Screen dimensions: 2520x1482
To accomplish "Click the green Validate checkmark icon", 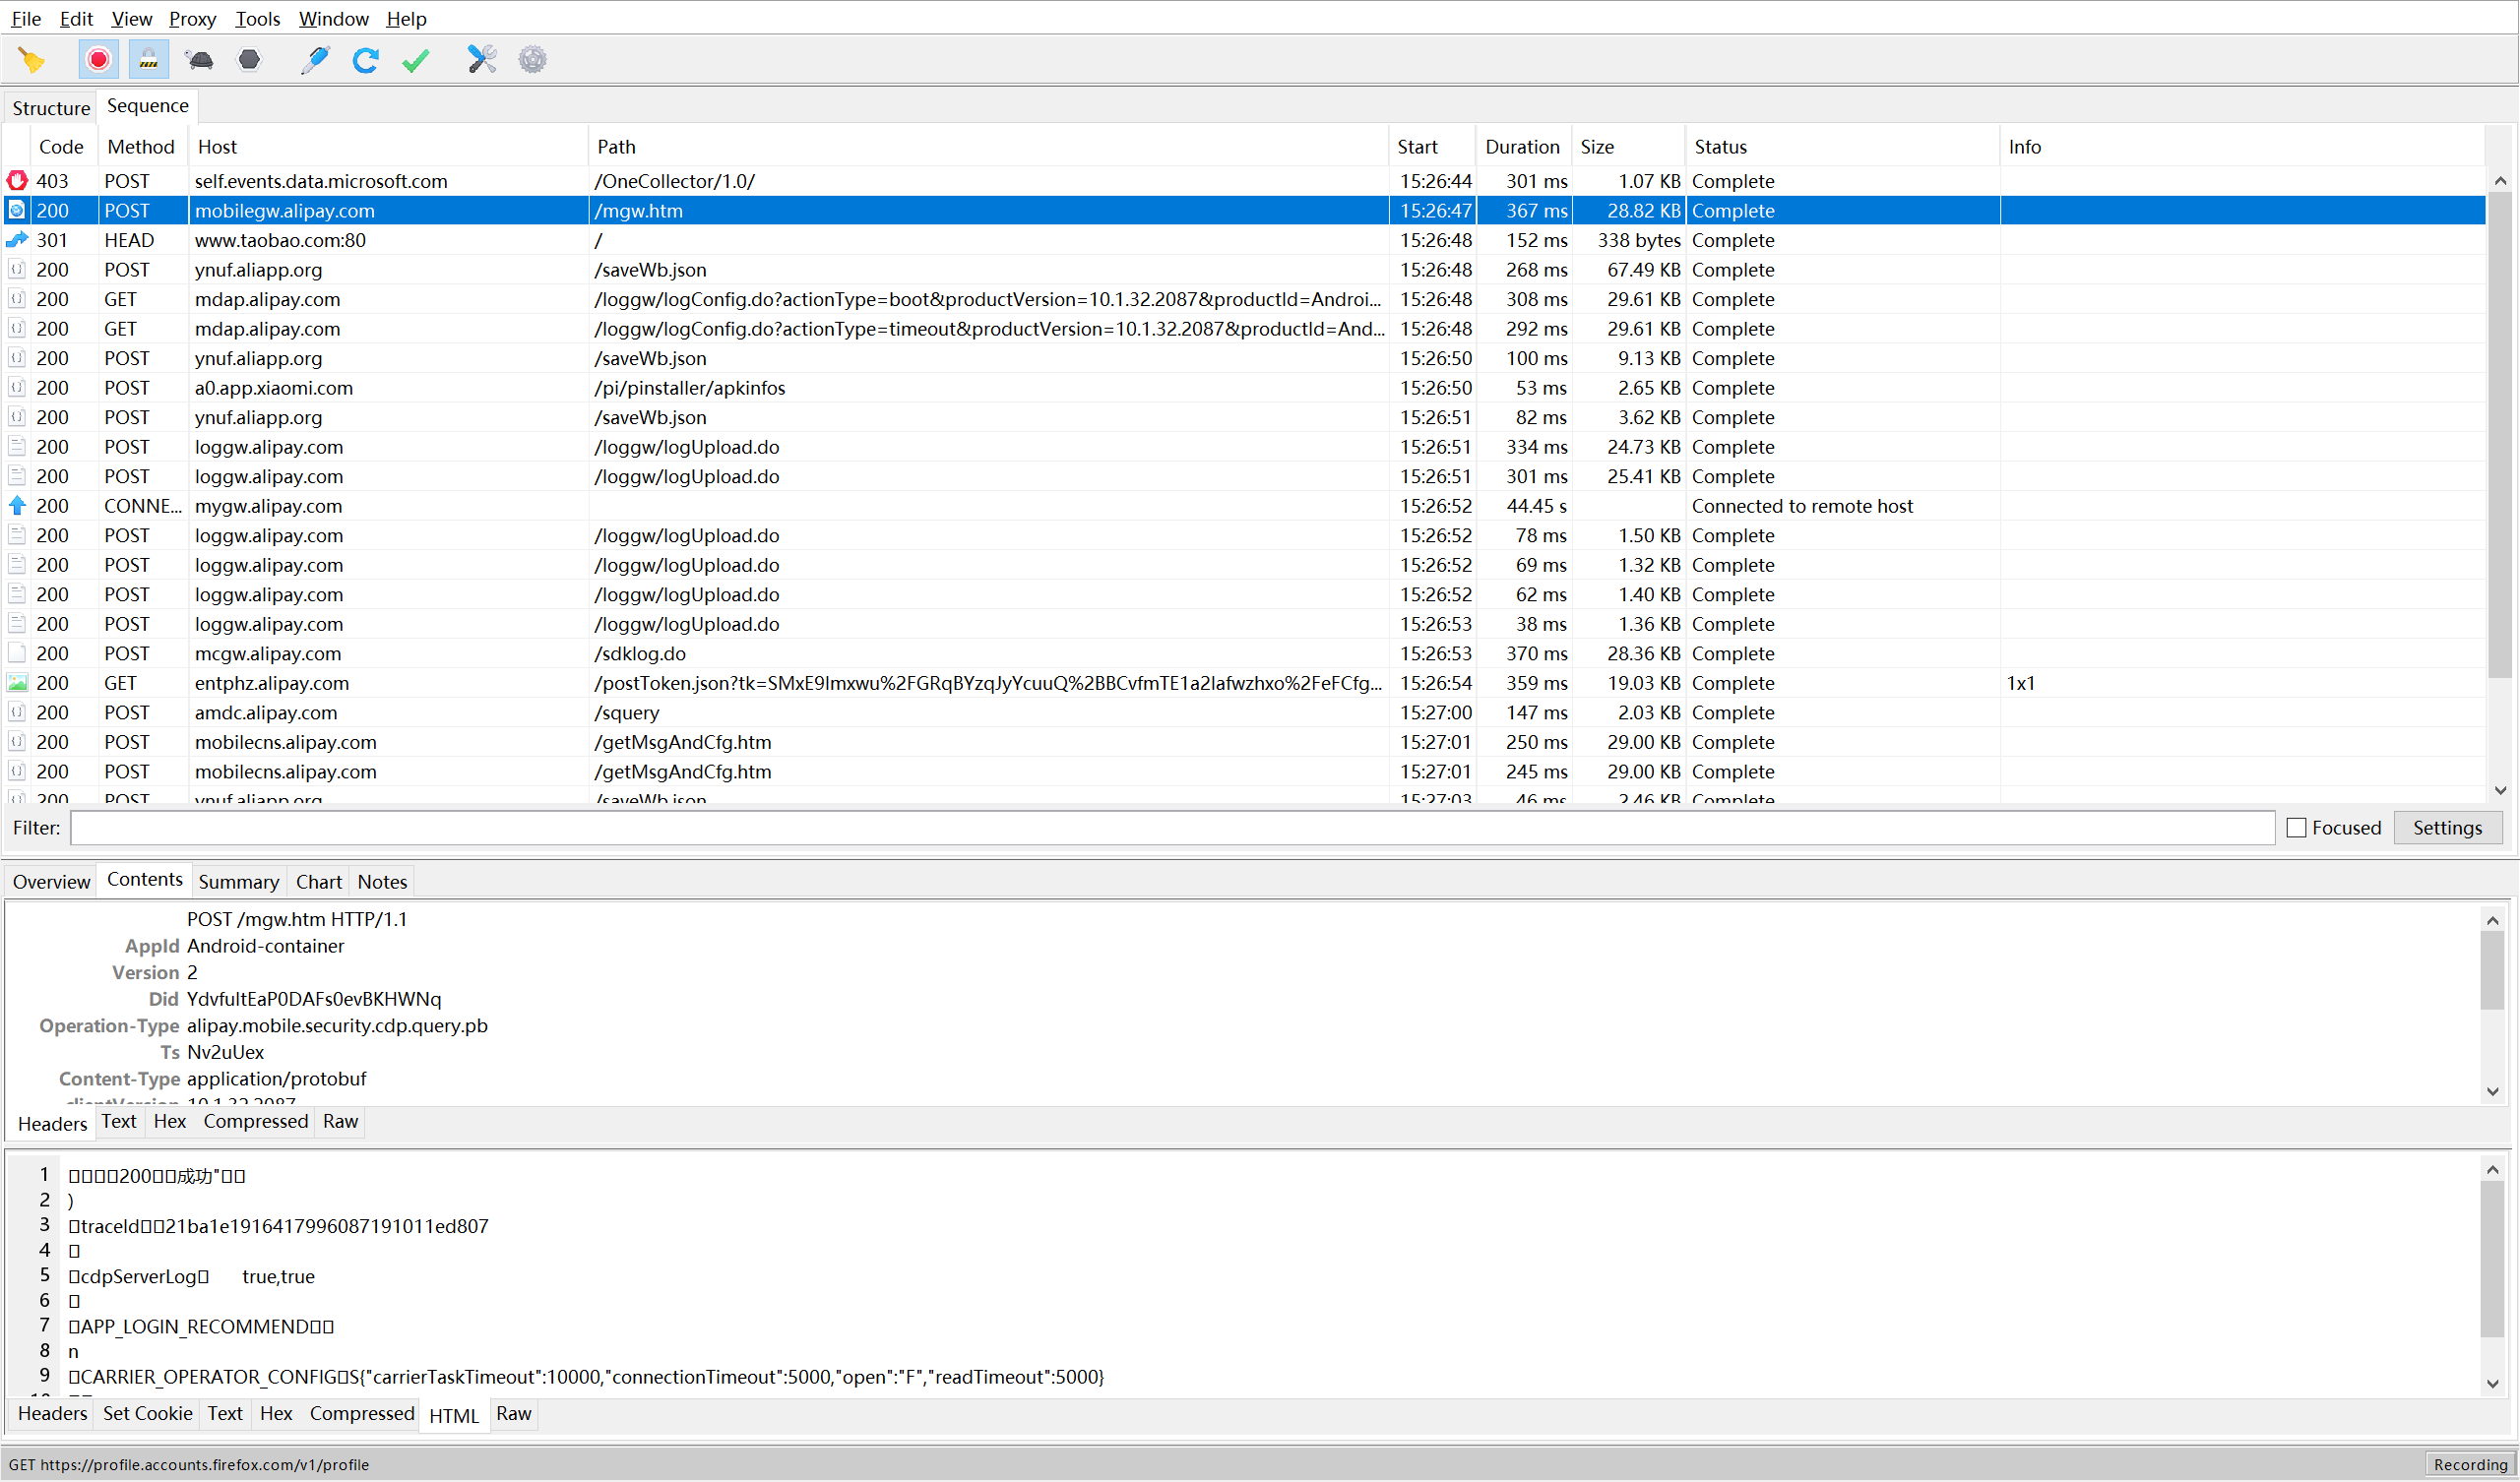I will click(x=416, y=60).
